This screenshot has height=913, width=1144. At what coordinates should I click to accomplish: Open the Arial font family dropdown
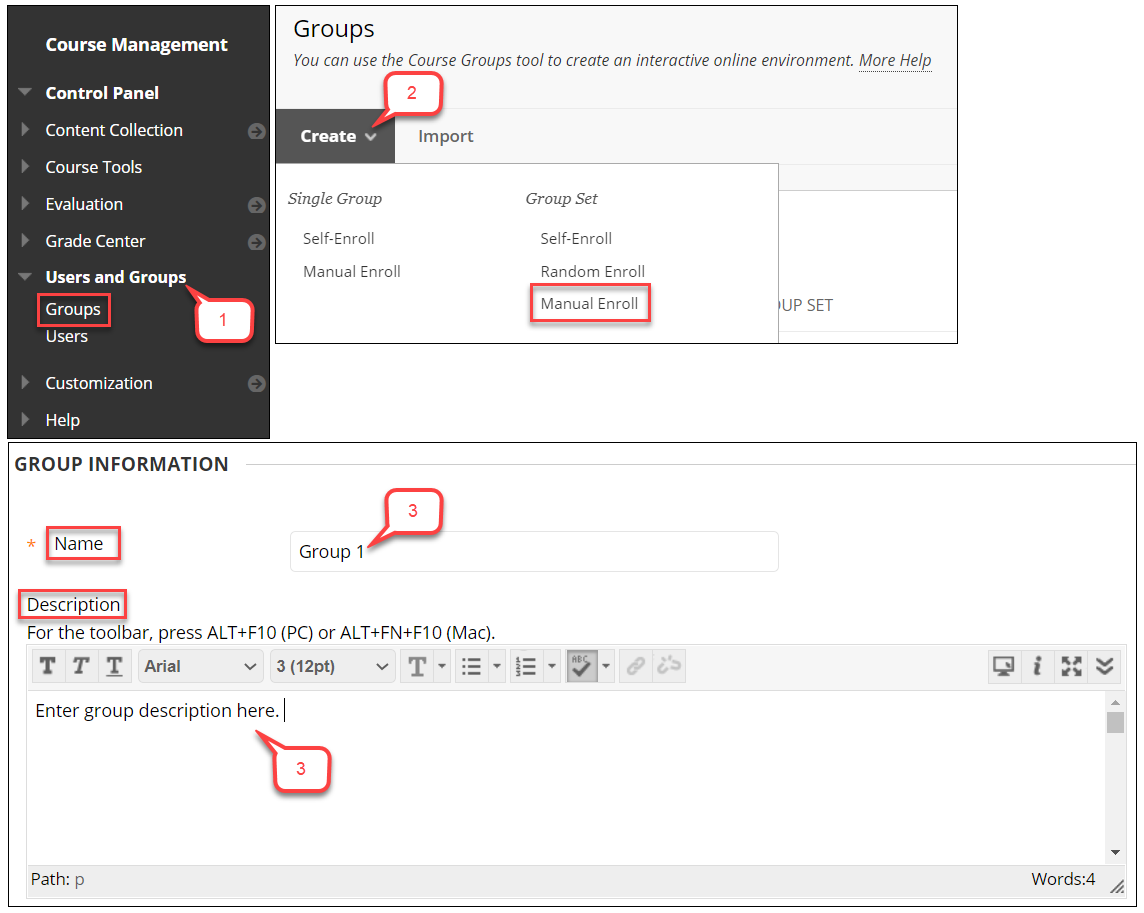click(200, 666)
